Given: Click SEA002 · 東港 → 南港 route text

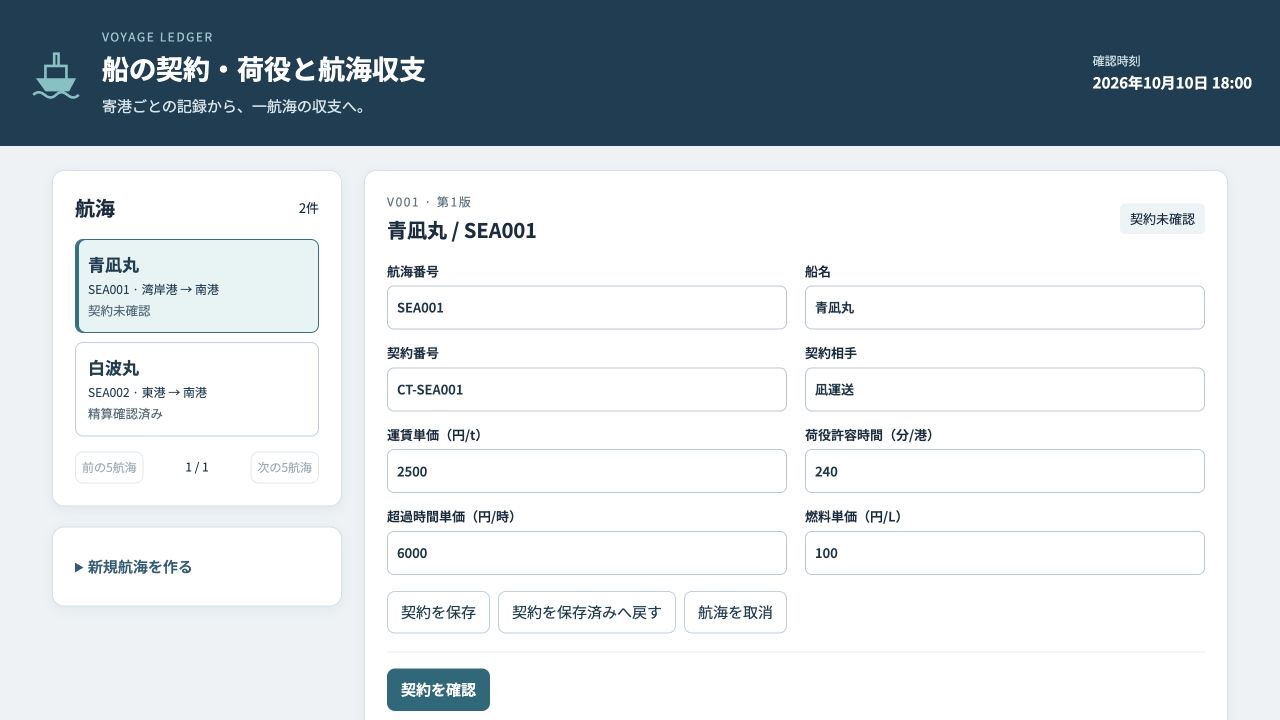Looking at the screenshot, I should [x=147, y=393].
